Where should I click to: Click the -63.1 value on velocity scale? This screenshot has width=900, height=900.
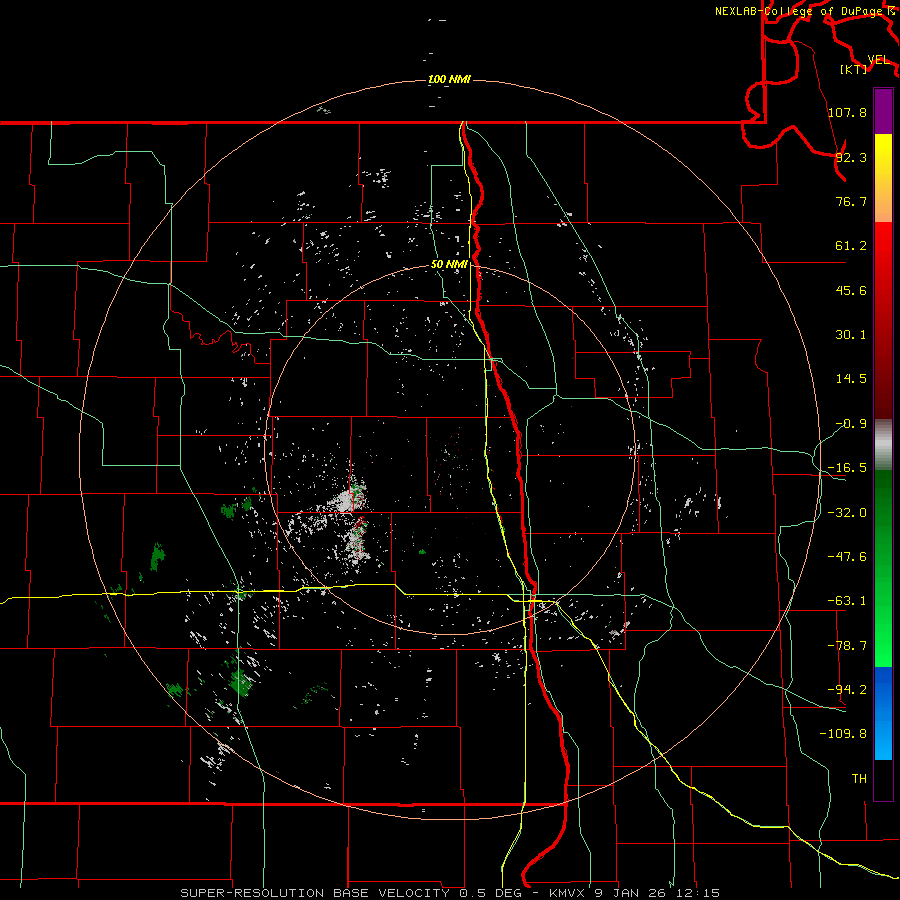[847, 601]
